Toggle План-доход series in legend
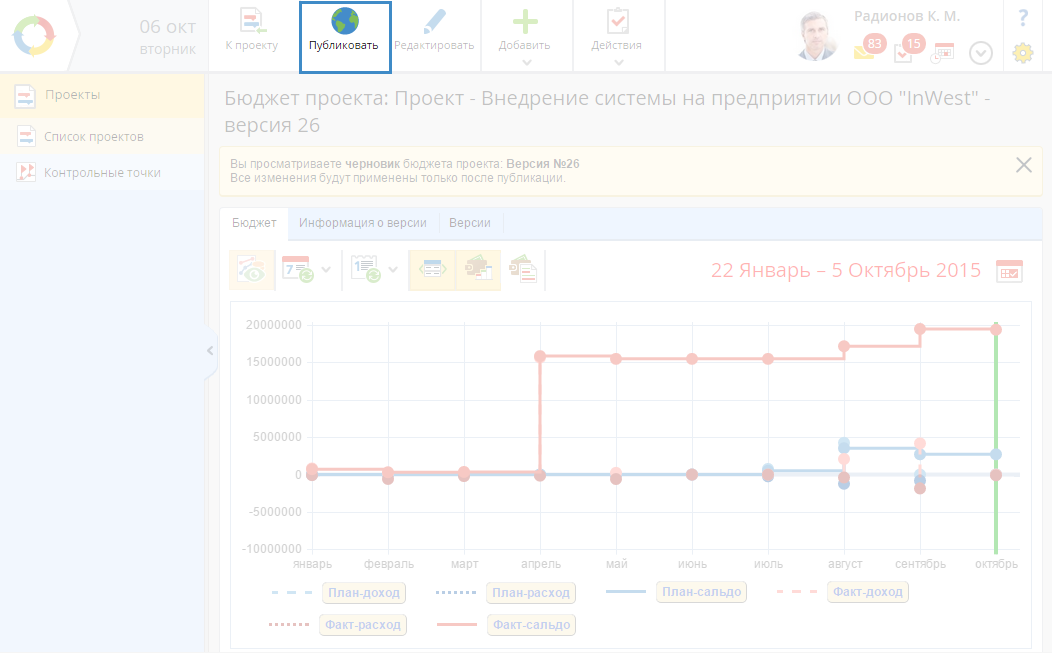Screen dimensions: 1052x653 click(x=362, y=593)
